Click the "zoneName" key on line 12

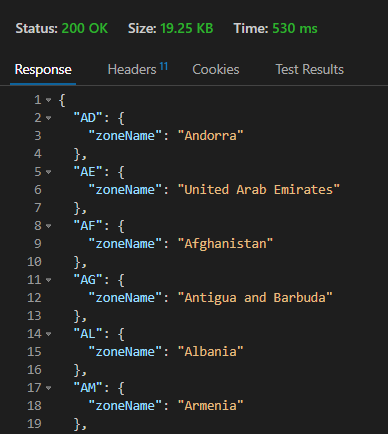click(x=125, y=298)
